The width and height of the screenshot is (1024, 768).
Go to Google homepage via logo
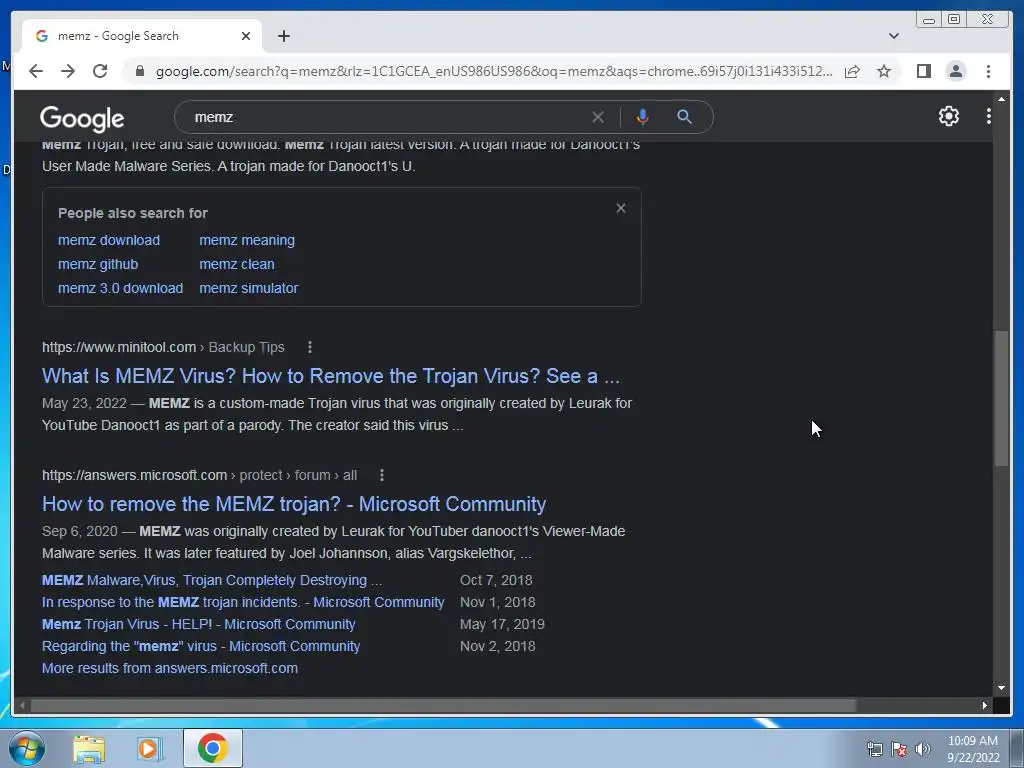[x=82, y=119]
